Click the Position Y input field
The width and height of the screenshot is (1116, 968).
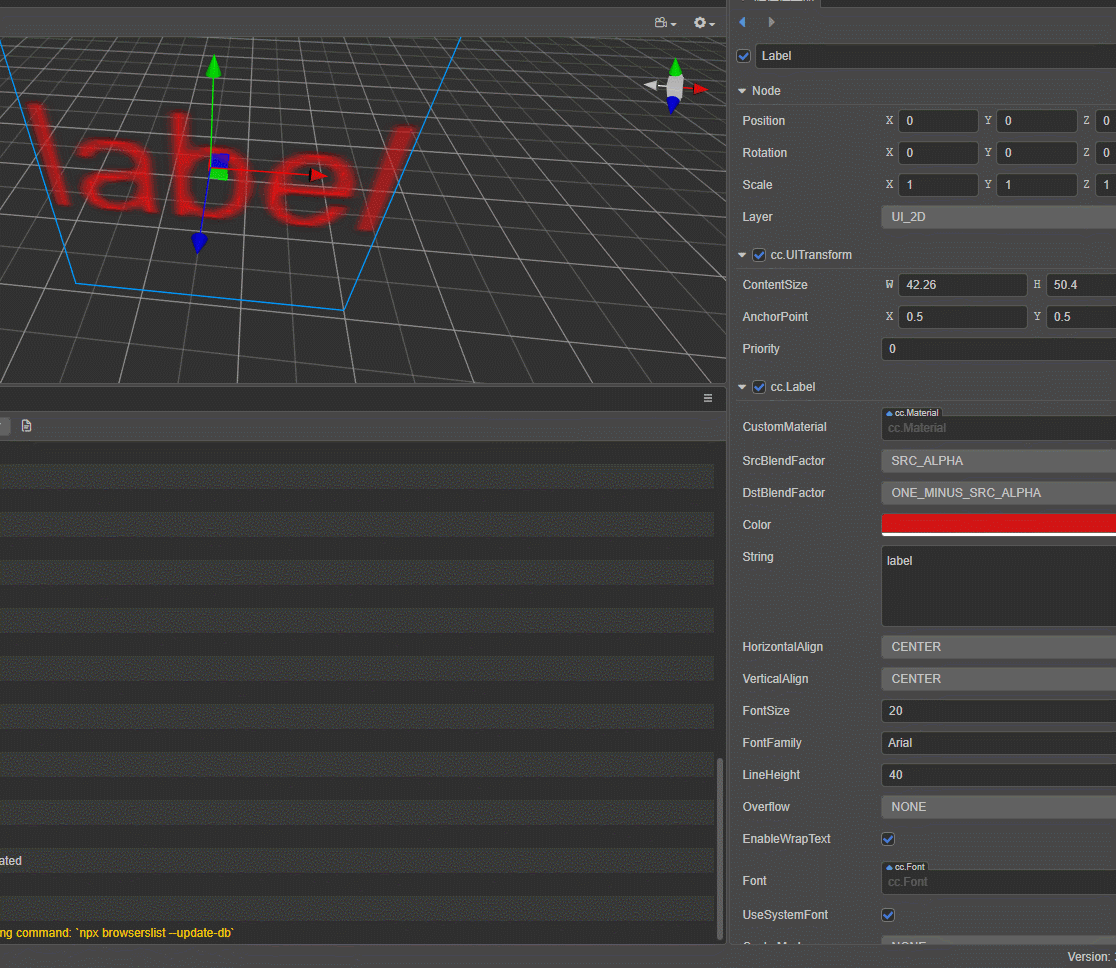(x=1036, y=121)
